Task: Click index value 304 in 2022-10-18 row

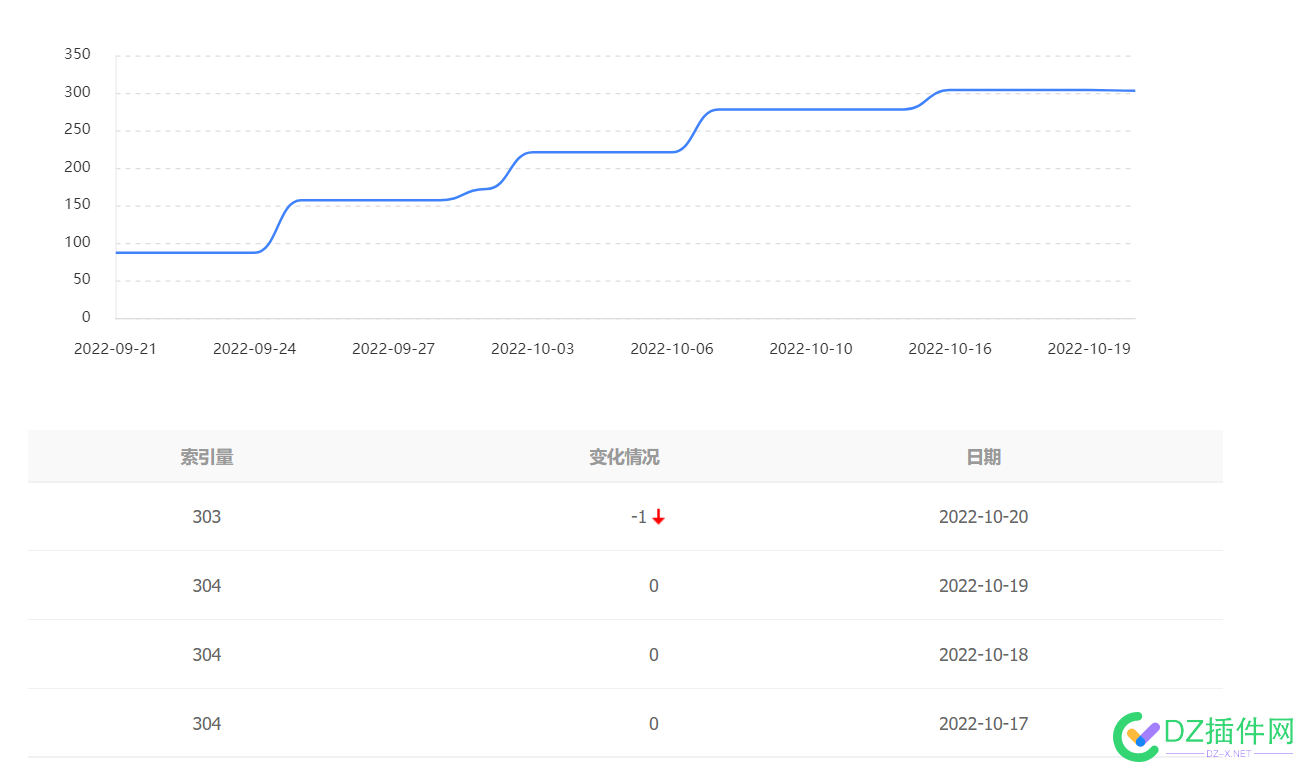Action: tap(207, 655)
